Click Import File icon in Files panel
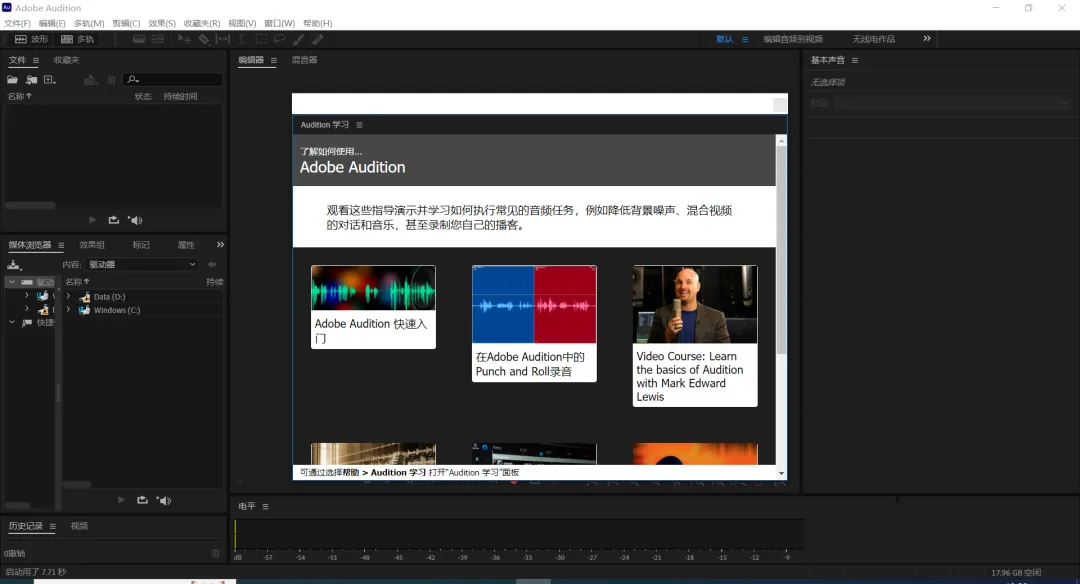The height and width of the screenshot is (584, 1080). pyautogui.click(x=32, y=80)
